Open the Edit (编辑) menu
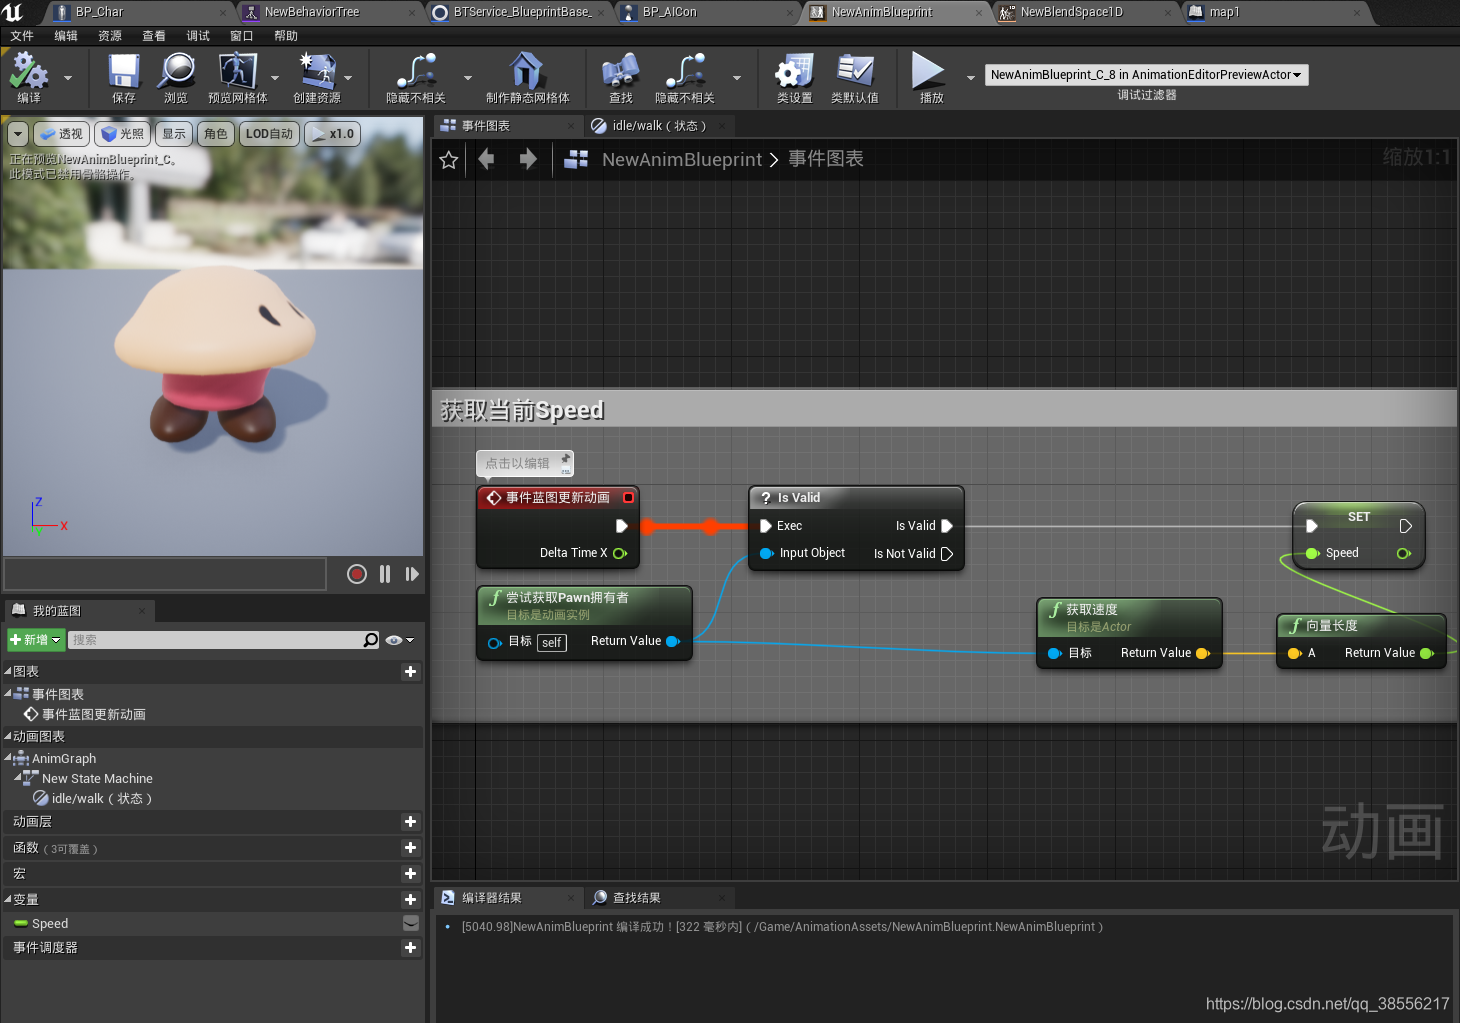The image size is (1460, 1023). tap(66, 36)
